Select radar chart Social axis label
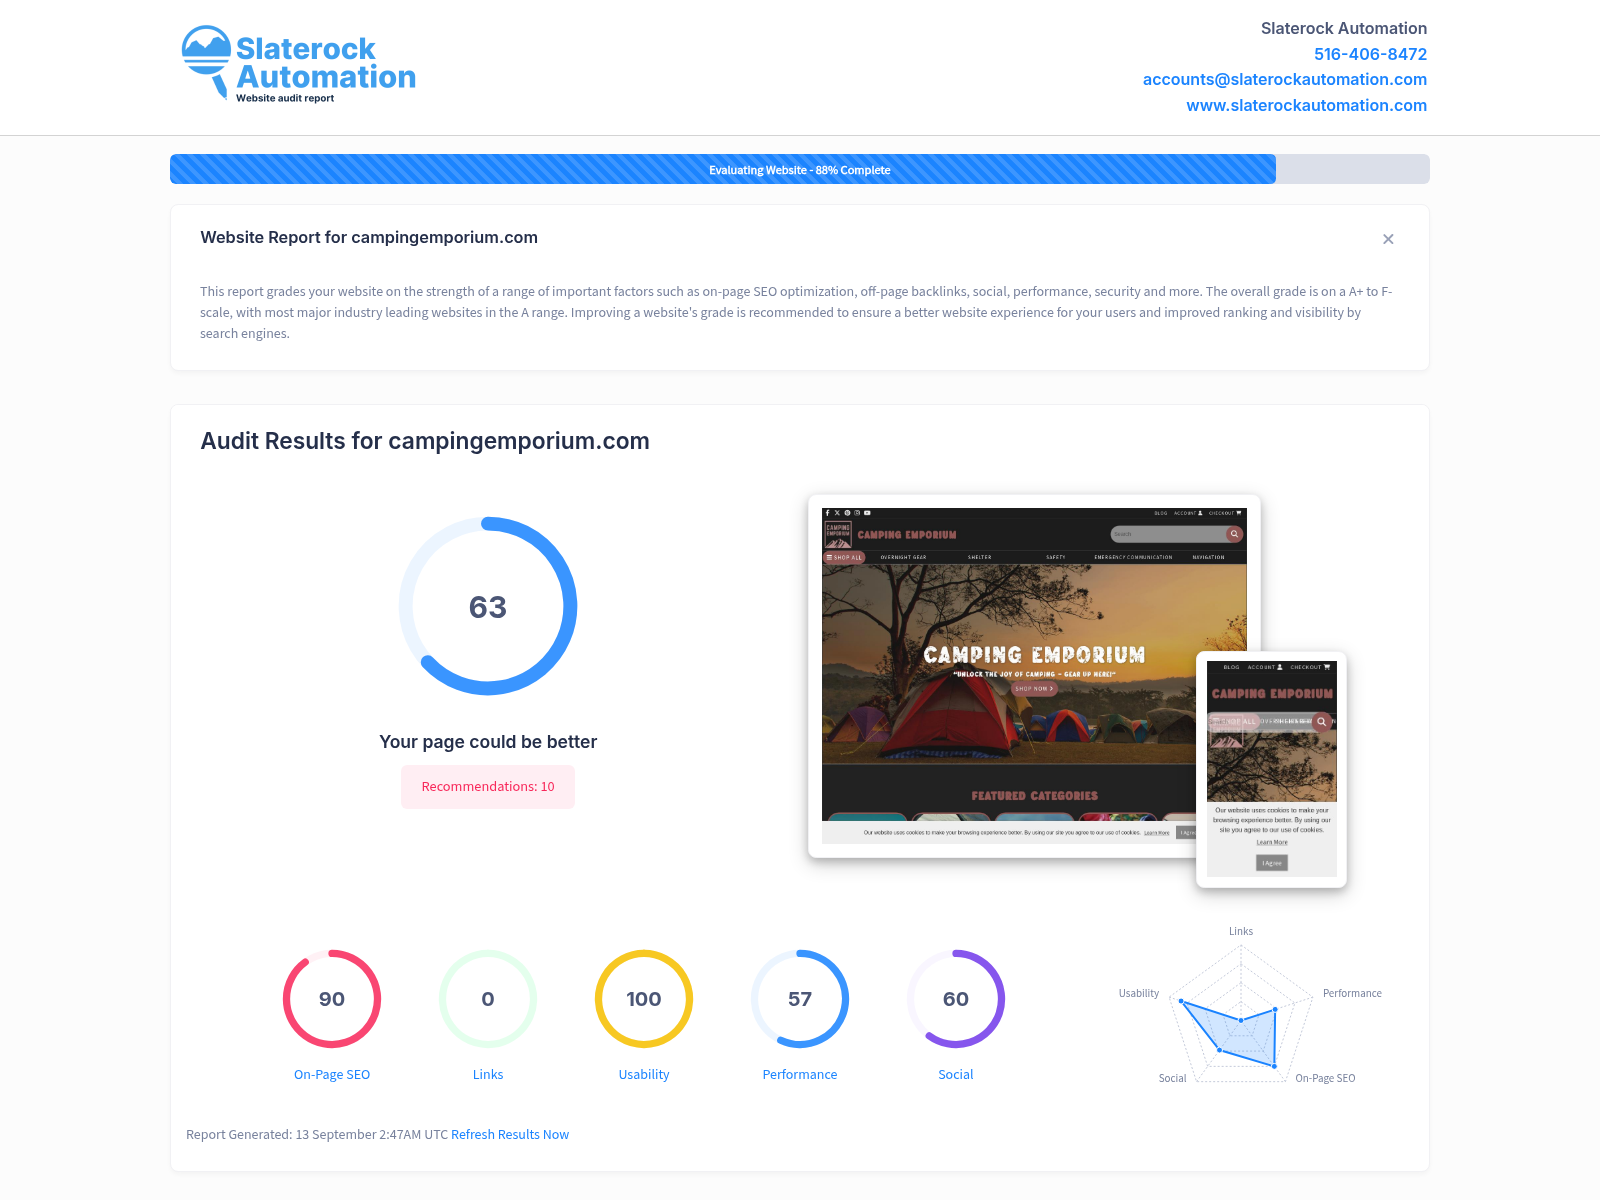 [x=1172, y=1078]
